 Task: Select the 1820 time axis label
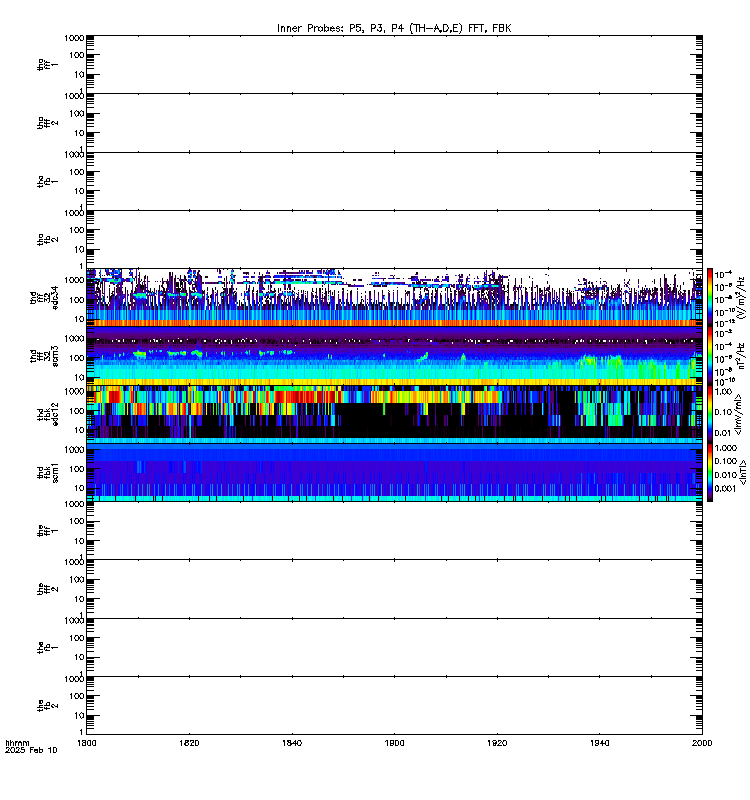(x=189, y=743)
